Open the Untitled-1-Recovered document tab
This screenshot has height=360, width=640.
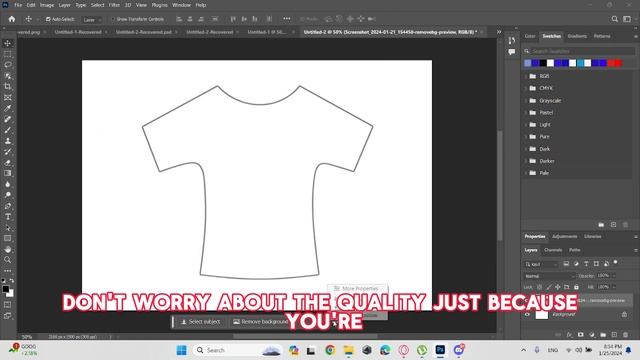pyautogui.click(x=78, y=32)
